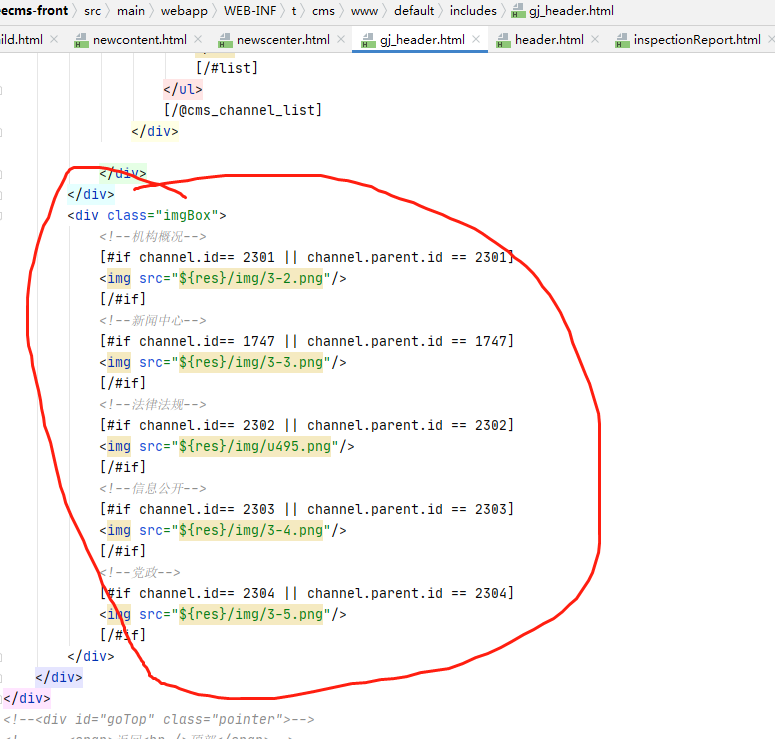
Task: Close the newcontent.html tab
Action: click(x=200, y=40)
